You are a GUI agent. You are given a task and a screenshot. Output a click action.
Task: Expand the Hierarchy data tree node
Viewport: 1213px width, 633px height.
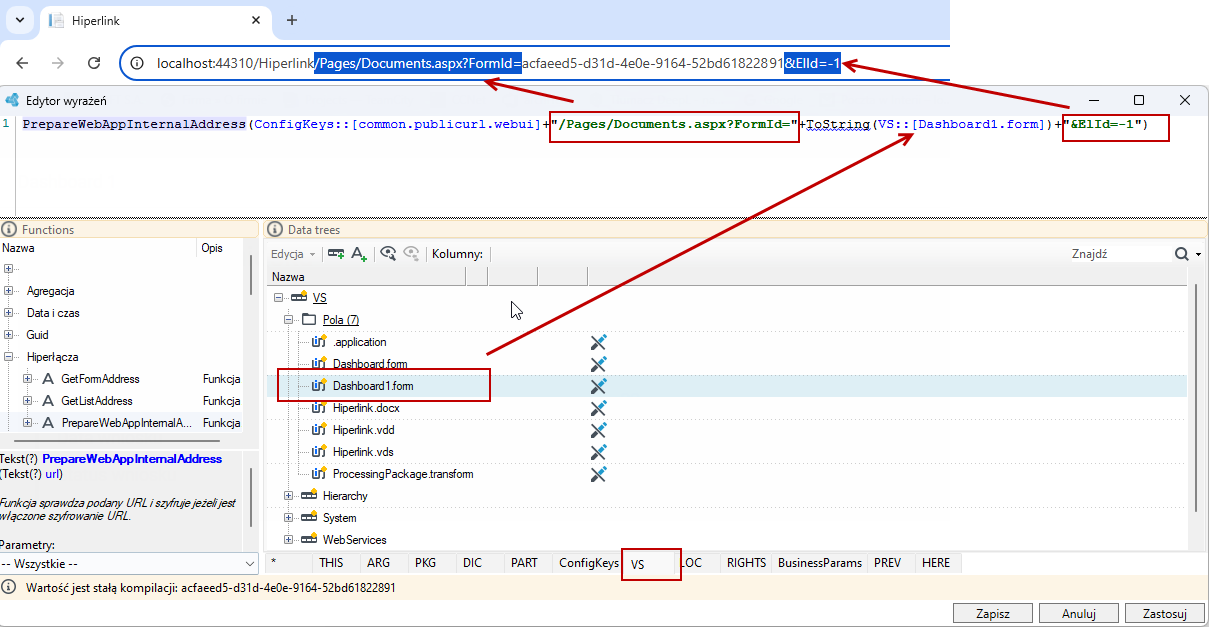click(289, 496)
